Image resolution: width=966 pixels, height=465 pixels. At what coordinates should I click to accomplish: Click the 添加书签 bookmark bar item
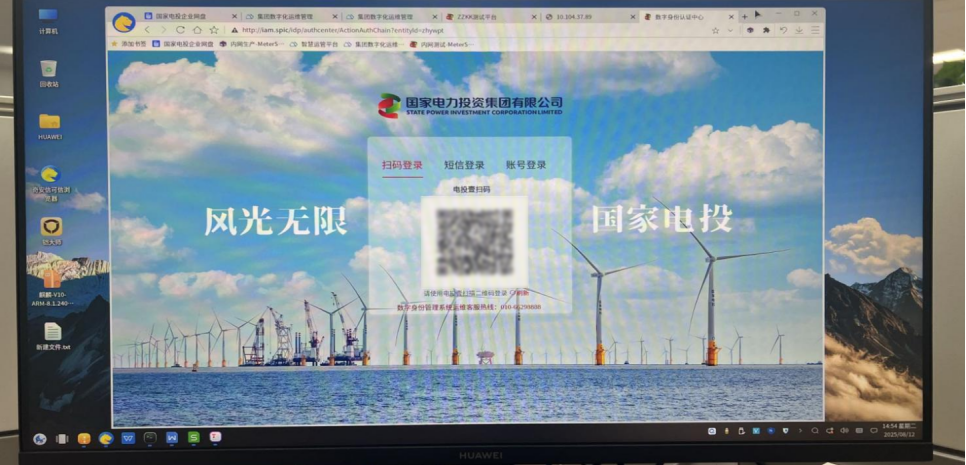click(x=129, y=44)
